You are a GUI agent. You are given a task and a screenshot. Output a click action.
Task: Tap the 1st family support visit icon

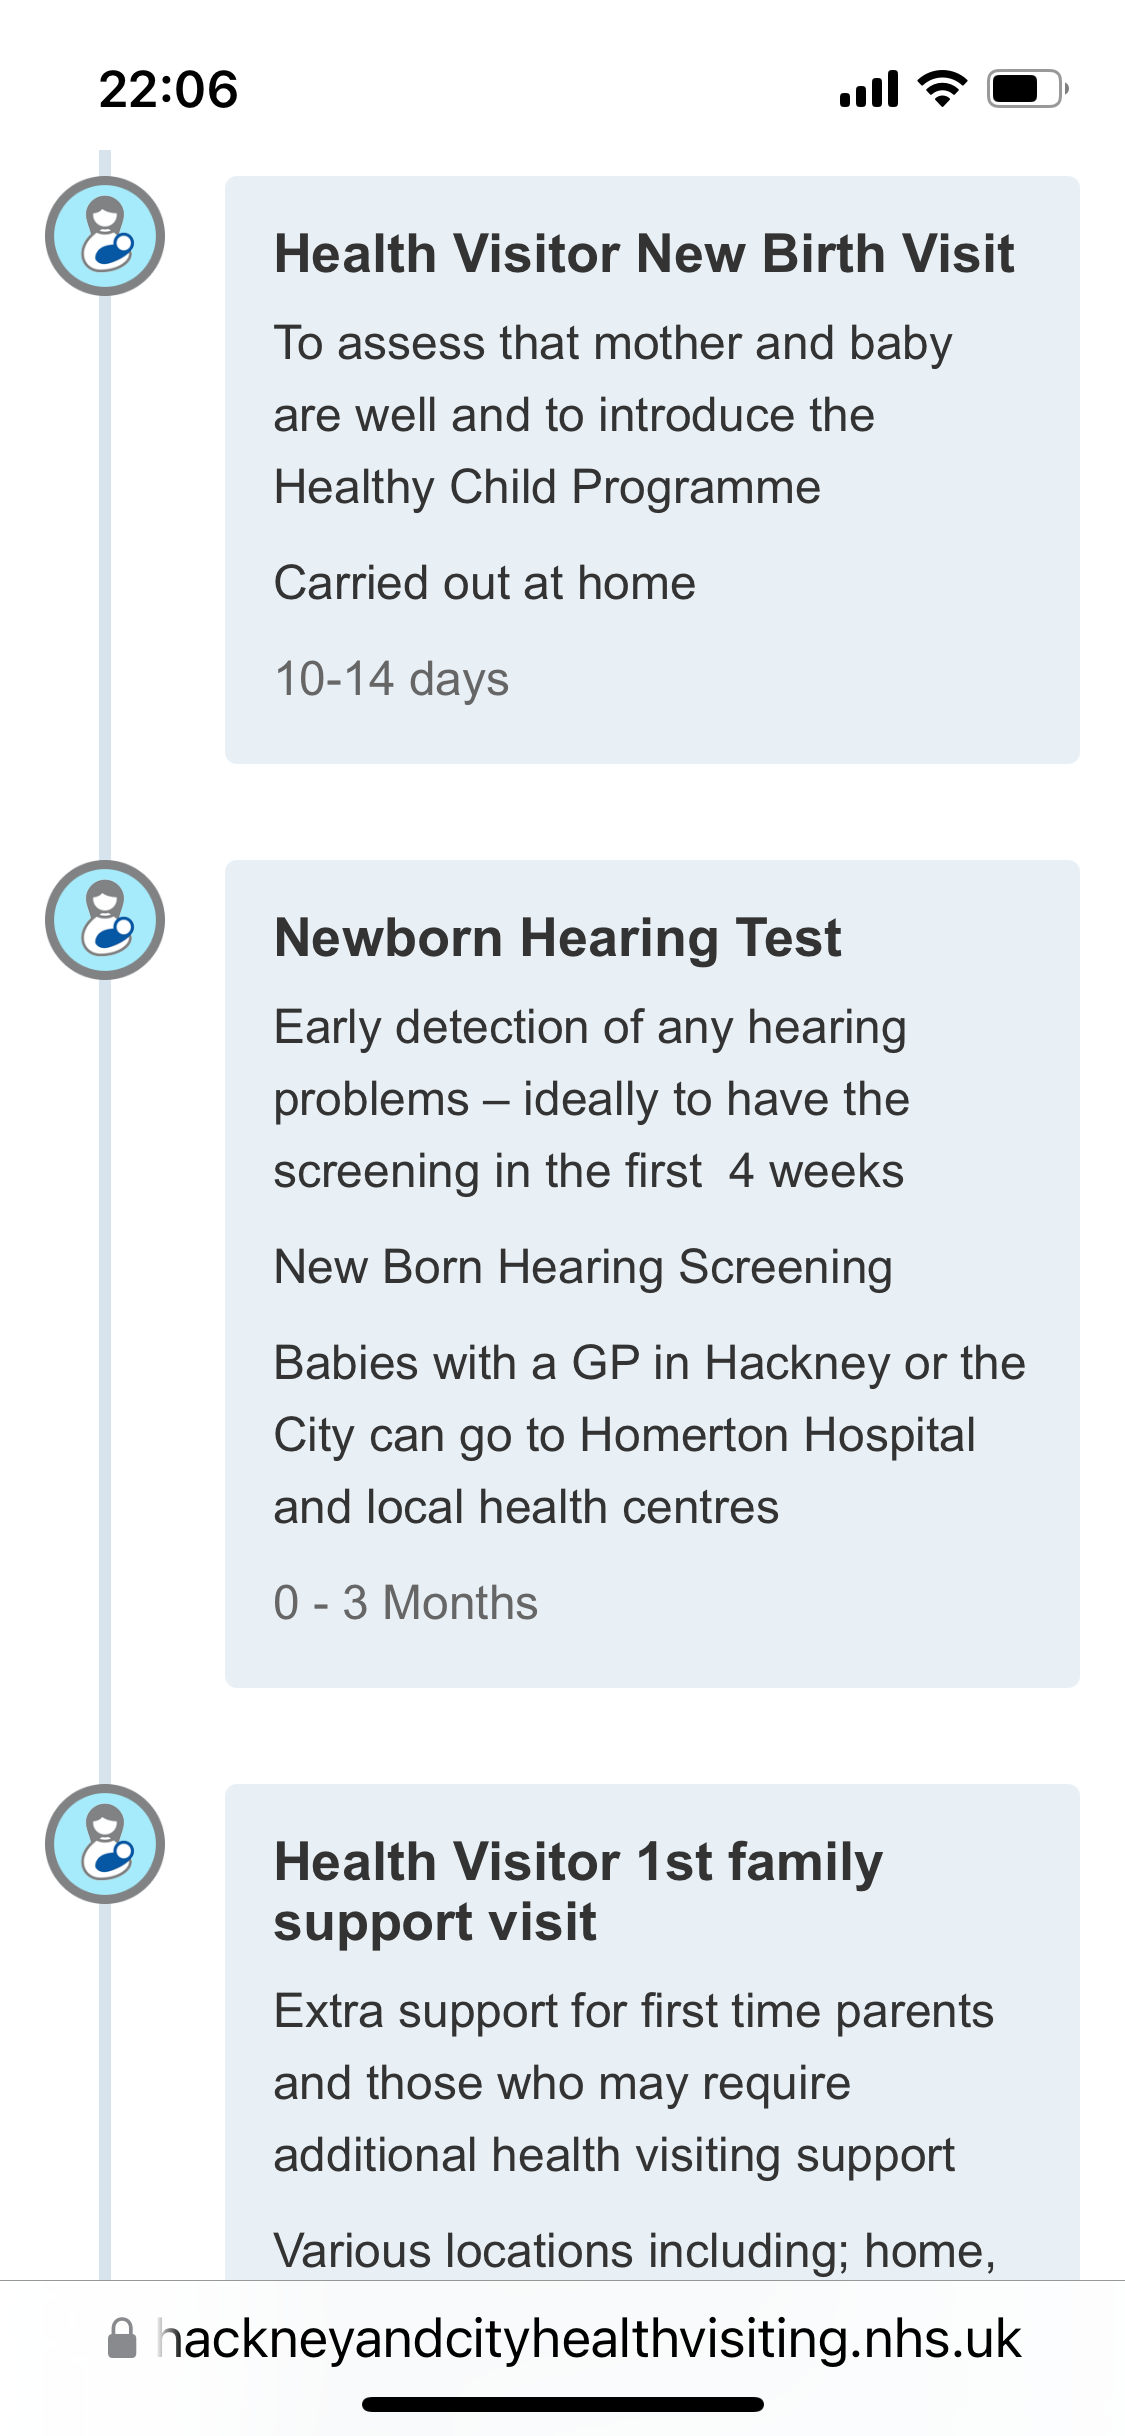pos(105,1844)
